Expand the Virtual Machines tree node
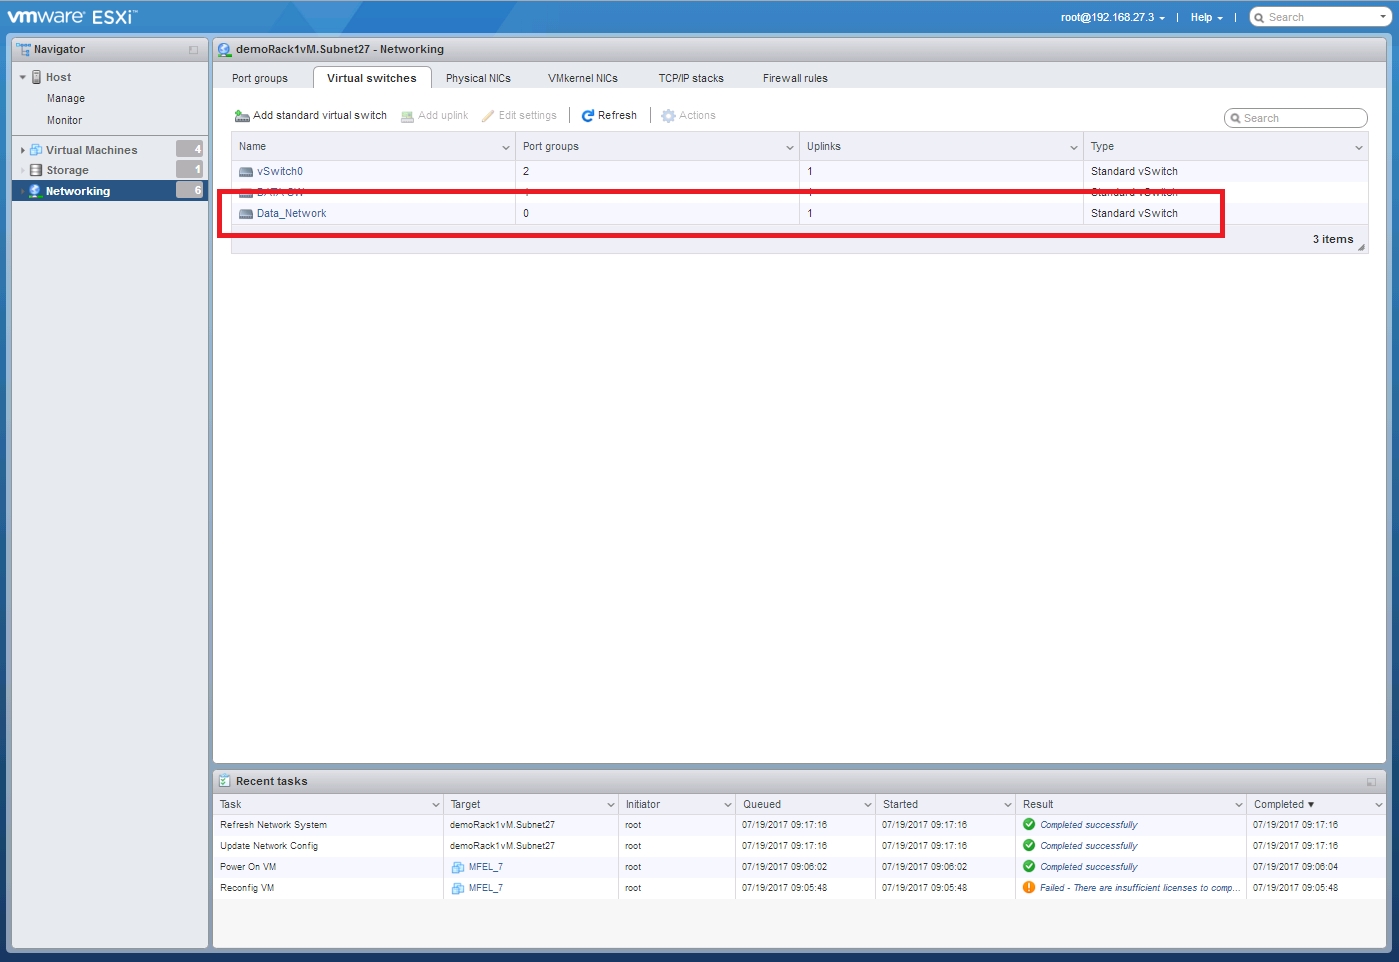Viewport: 1399px width, 962px height. coord(23,150)
